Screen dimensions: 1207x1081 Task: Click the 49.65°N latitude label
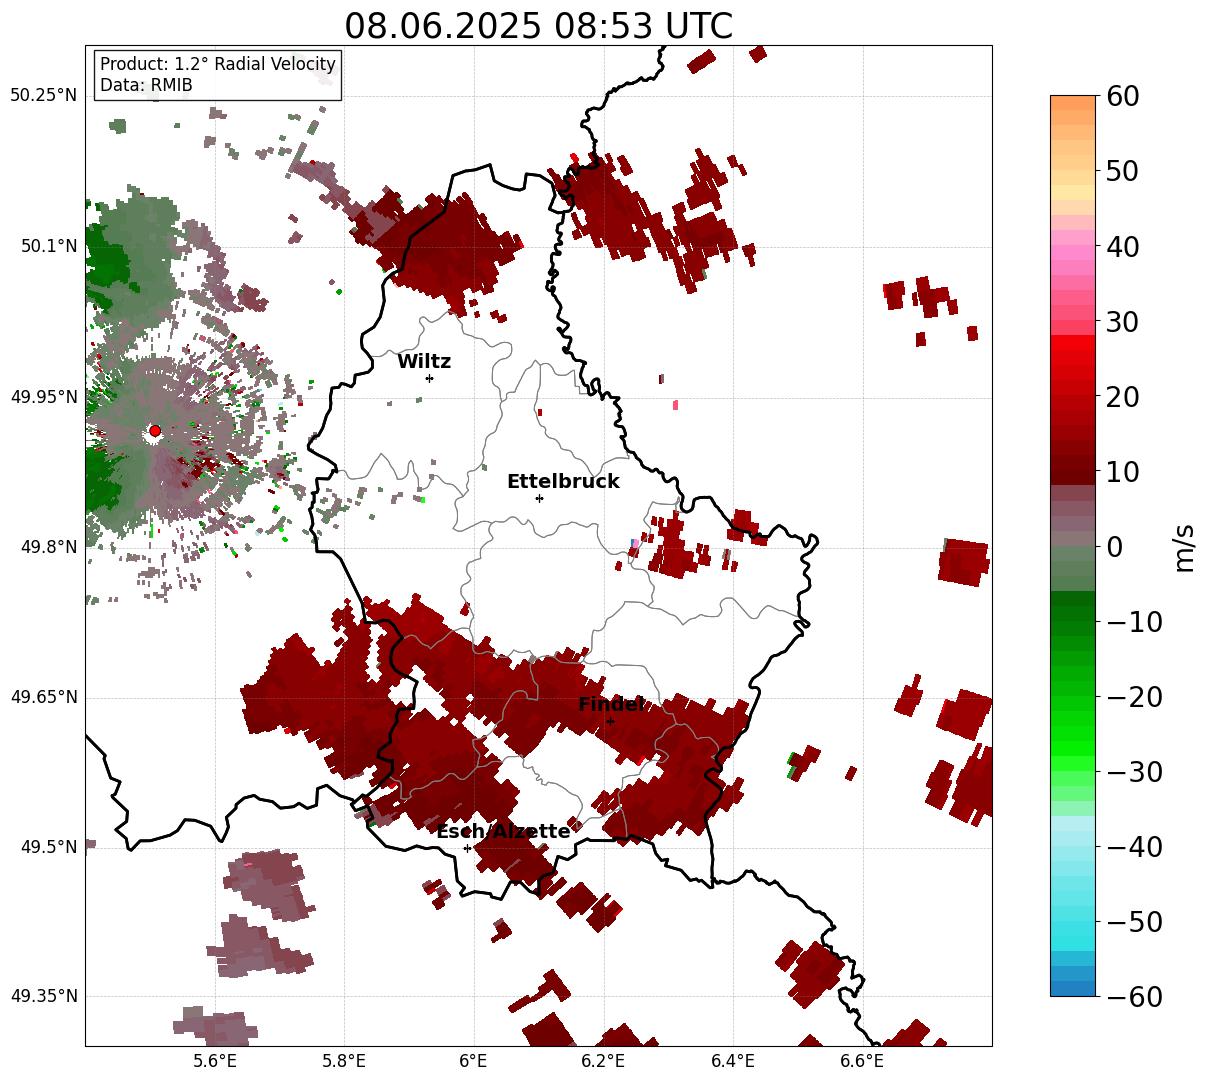[43, 697]
